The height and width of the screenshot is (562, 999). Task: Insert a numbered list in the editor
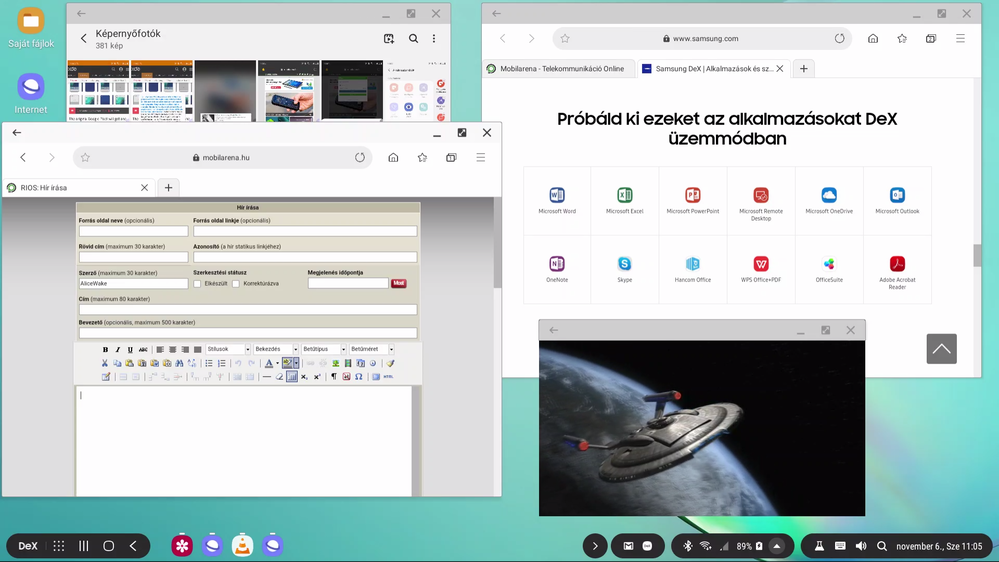coord(222,363)
